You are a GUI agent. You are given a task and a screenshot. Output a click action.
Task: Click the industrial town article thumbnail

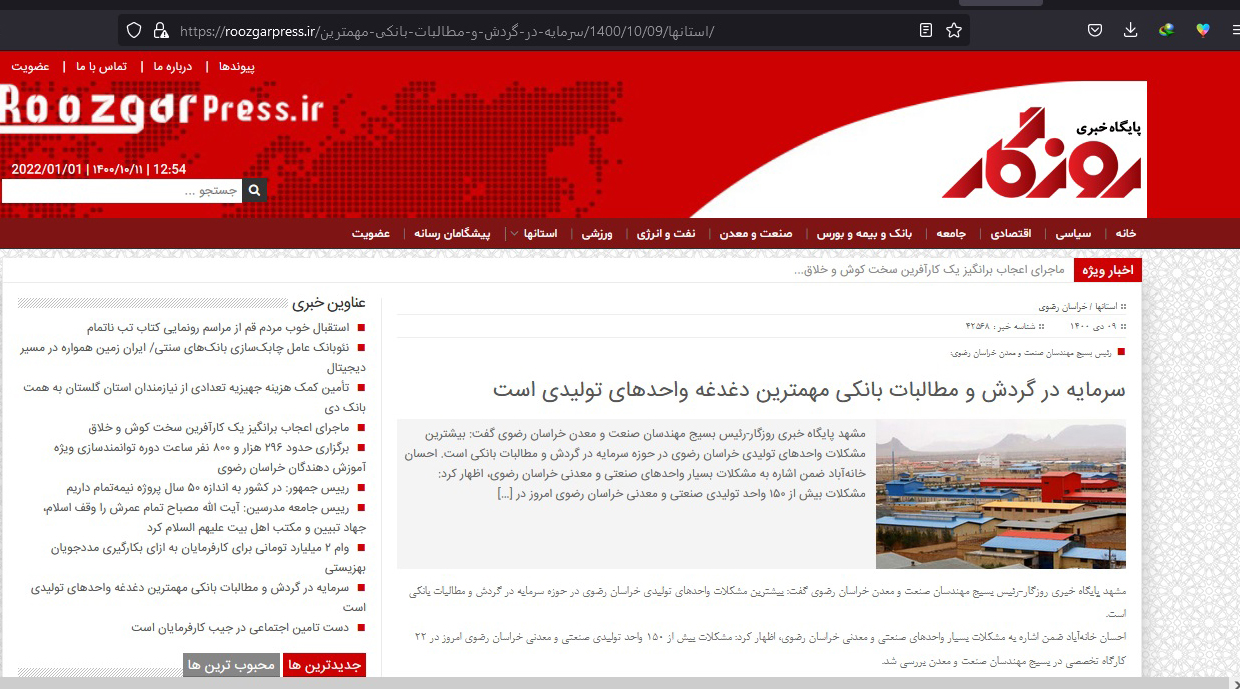pyautogui.click(x=1000, y=494)
